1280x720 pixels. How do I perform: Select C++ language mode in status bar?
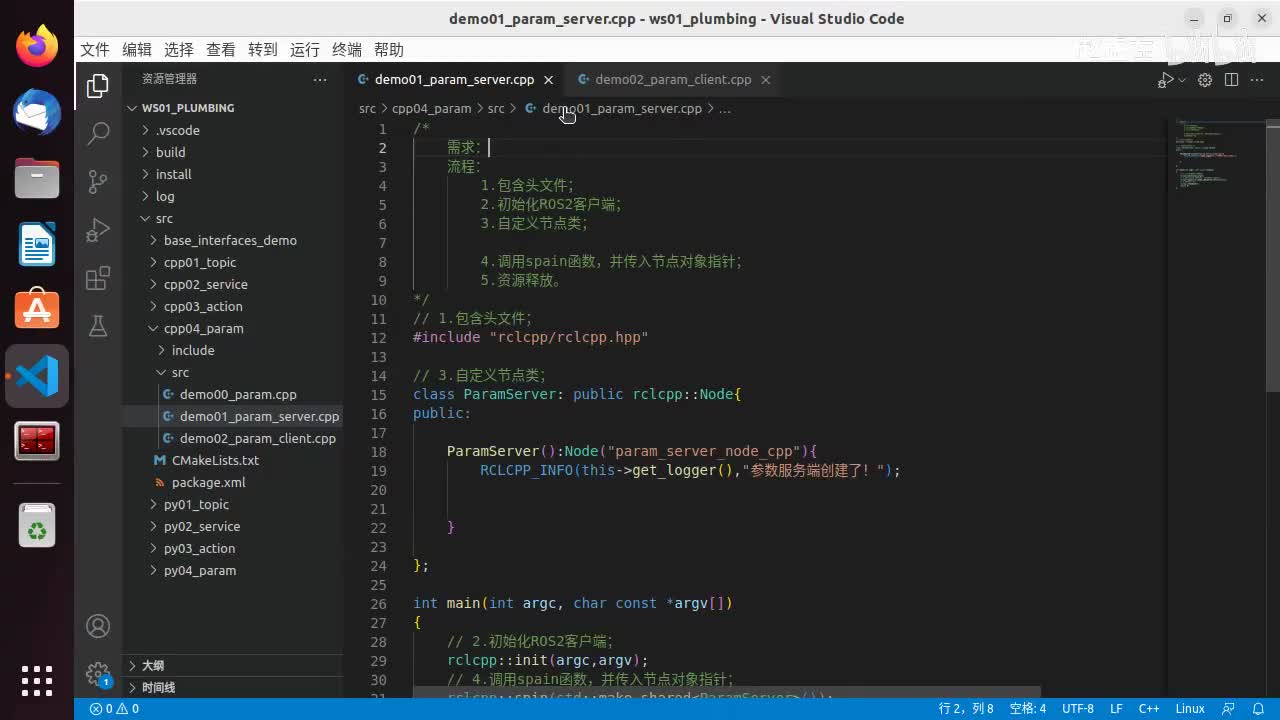(1149, 709)
